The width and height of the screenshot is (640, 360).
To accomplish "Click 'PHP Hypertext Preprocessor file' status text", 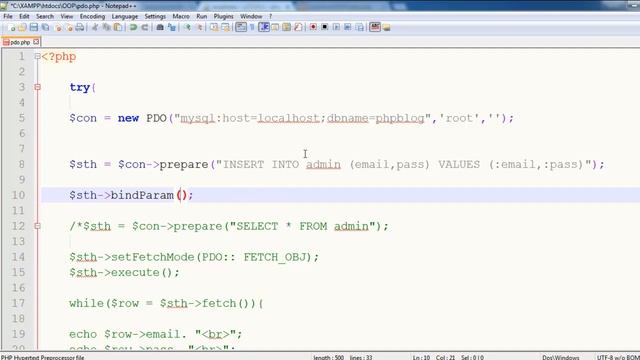I will 42,357.
